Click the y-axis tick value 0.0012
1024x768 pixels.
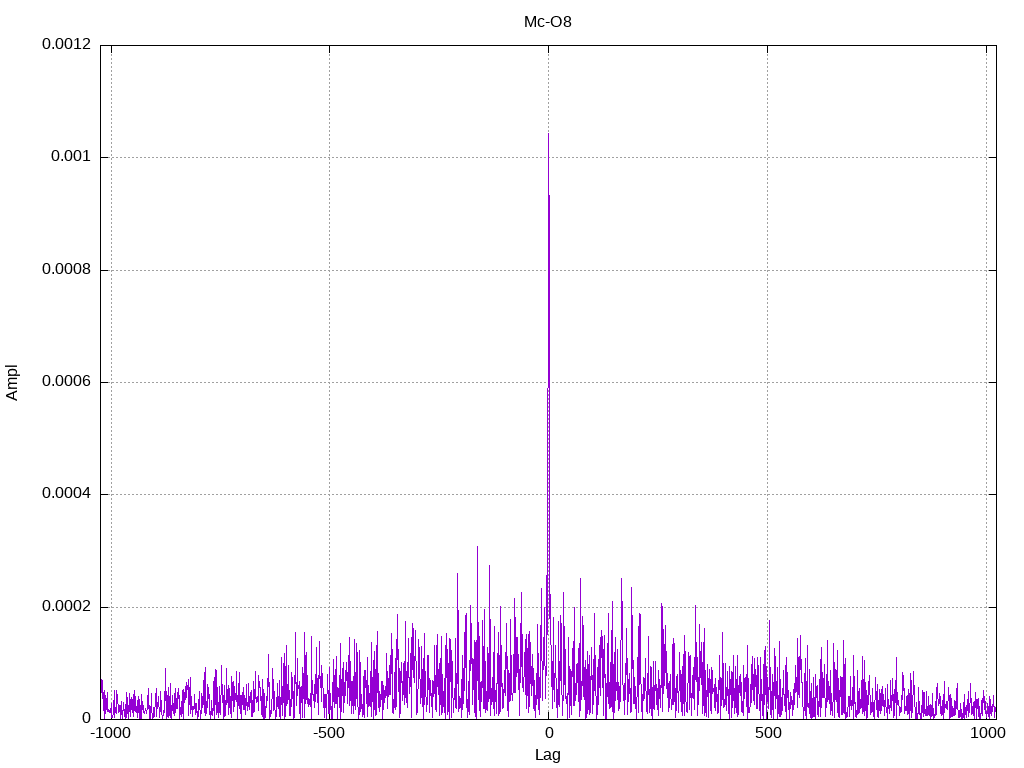pyautogui.click(x=67, y=44)
